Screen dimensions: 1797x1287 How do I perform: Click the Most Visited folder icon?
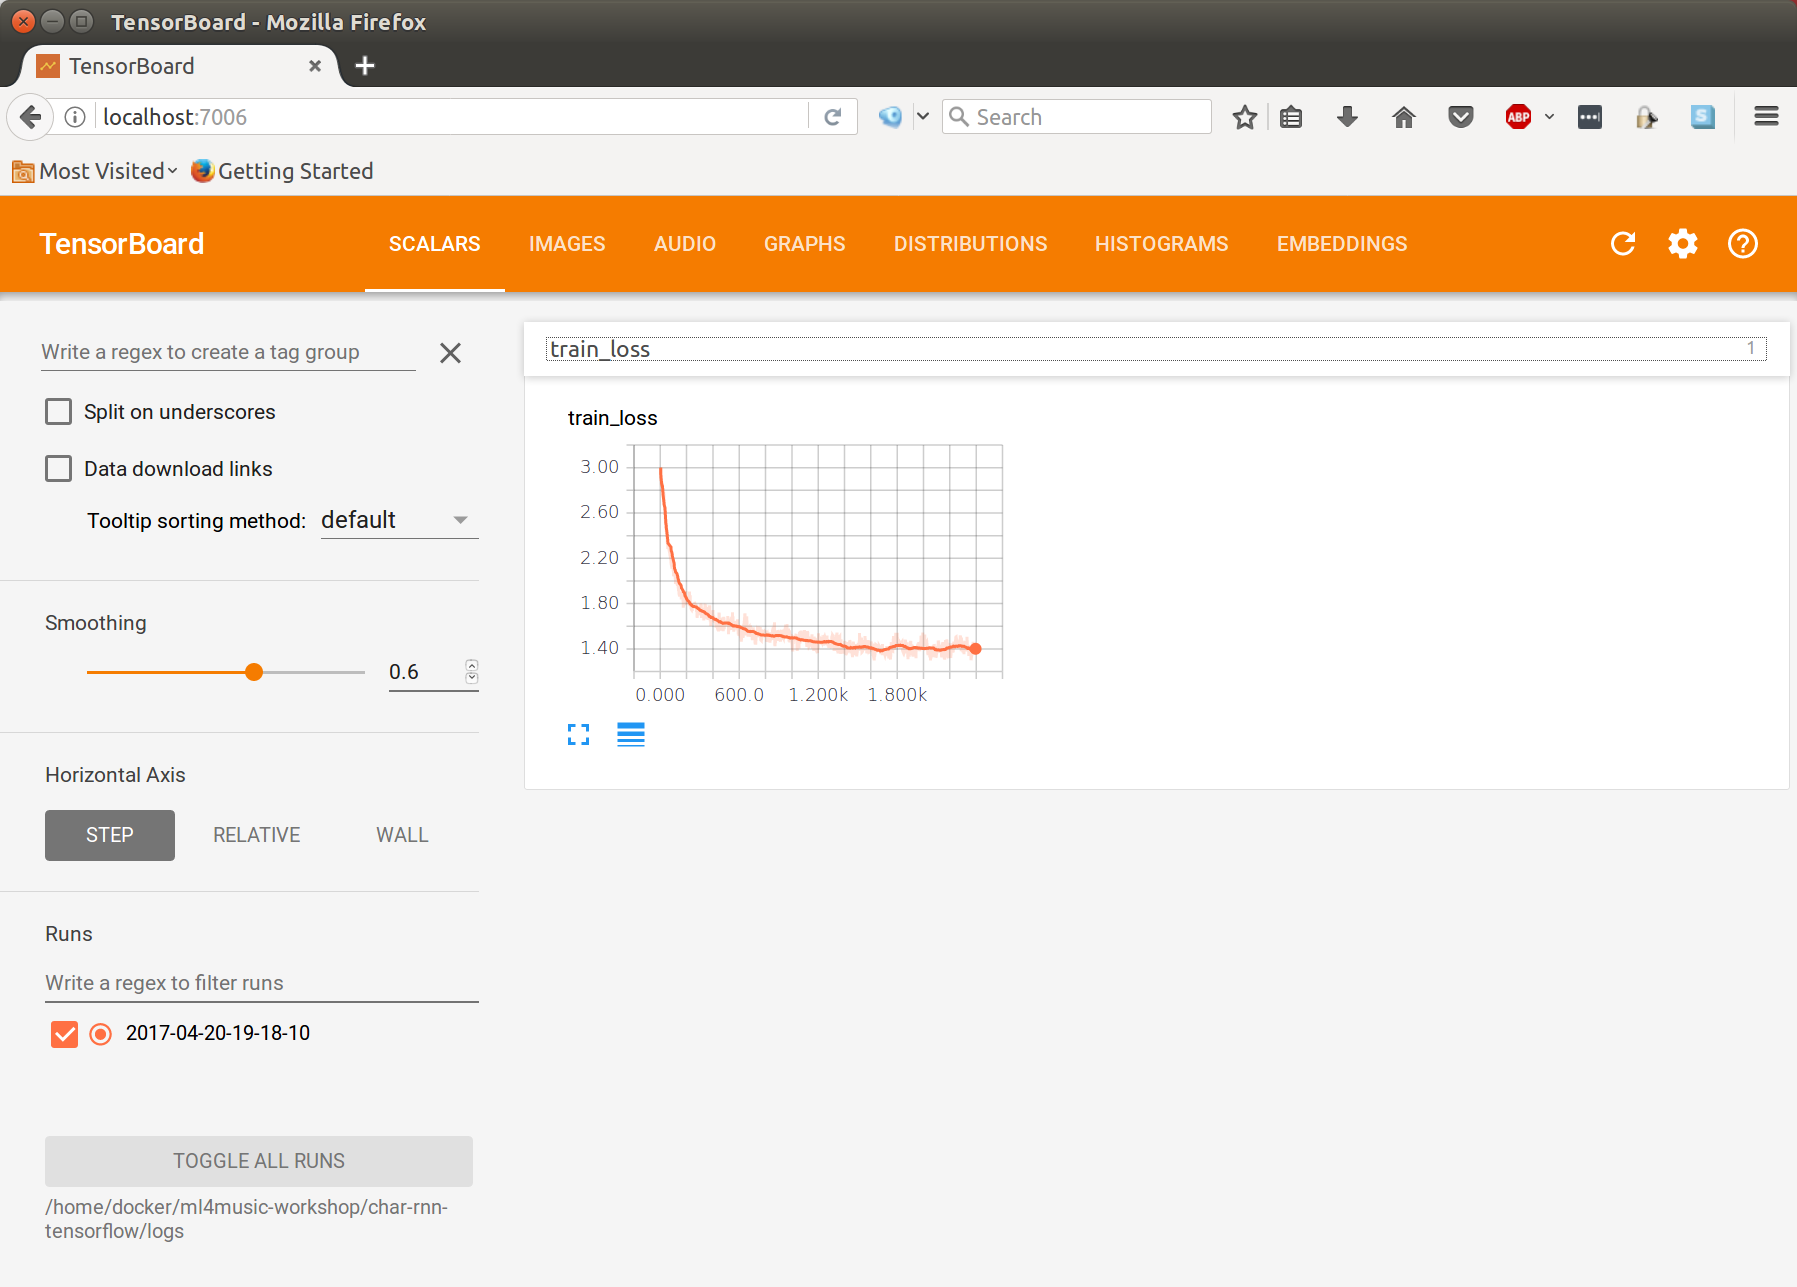coord(23,172)
